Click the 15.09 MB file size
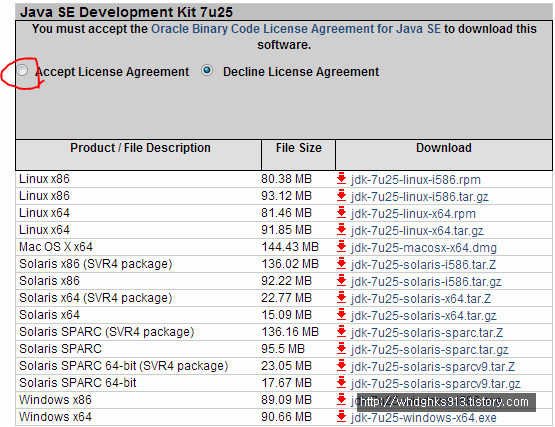Image resolution: width=555 pixels, height=427 pixels. point(286,314)
